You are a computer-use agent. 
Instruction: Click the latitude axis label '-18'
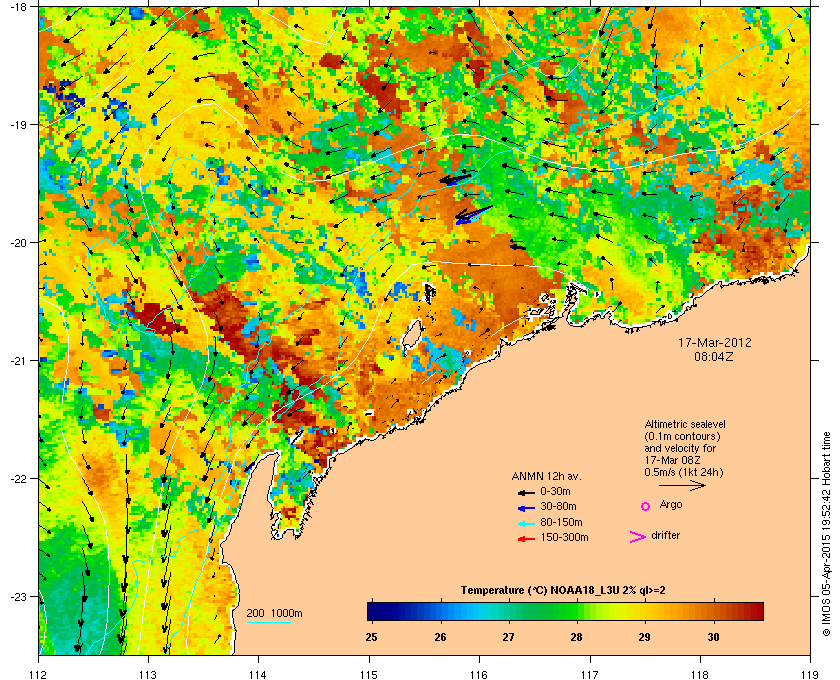click(x=18, y=6)
